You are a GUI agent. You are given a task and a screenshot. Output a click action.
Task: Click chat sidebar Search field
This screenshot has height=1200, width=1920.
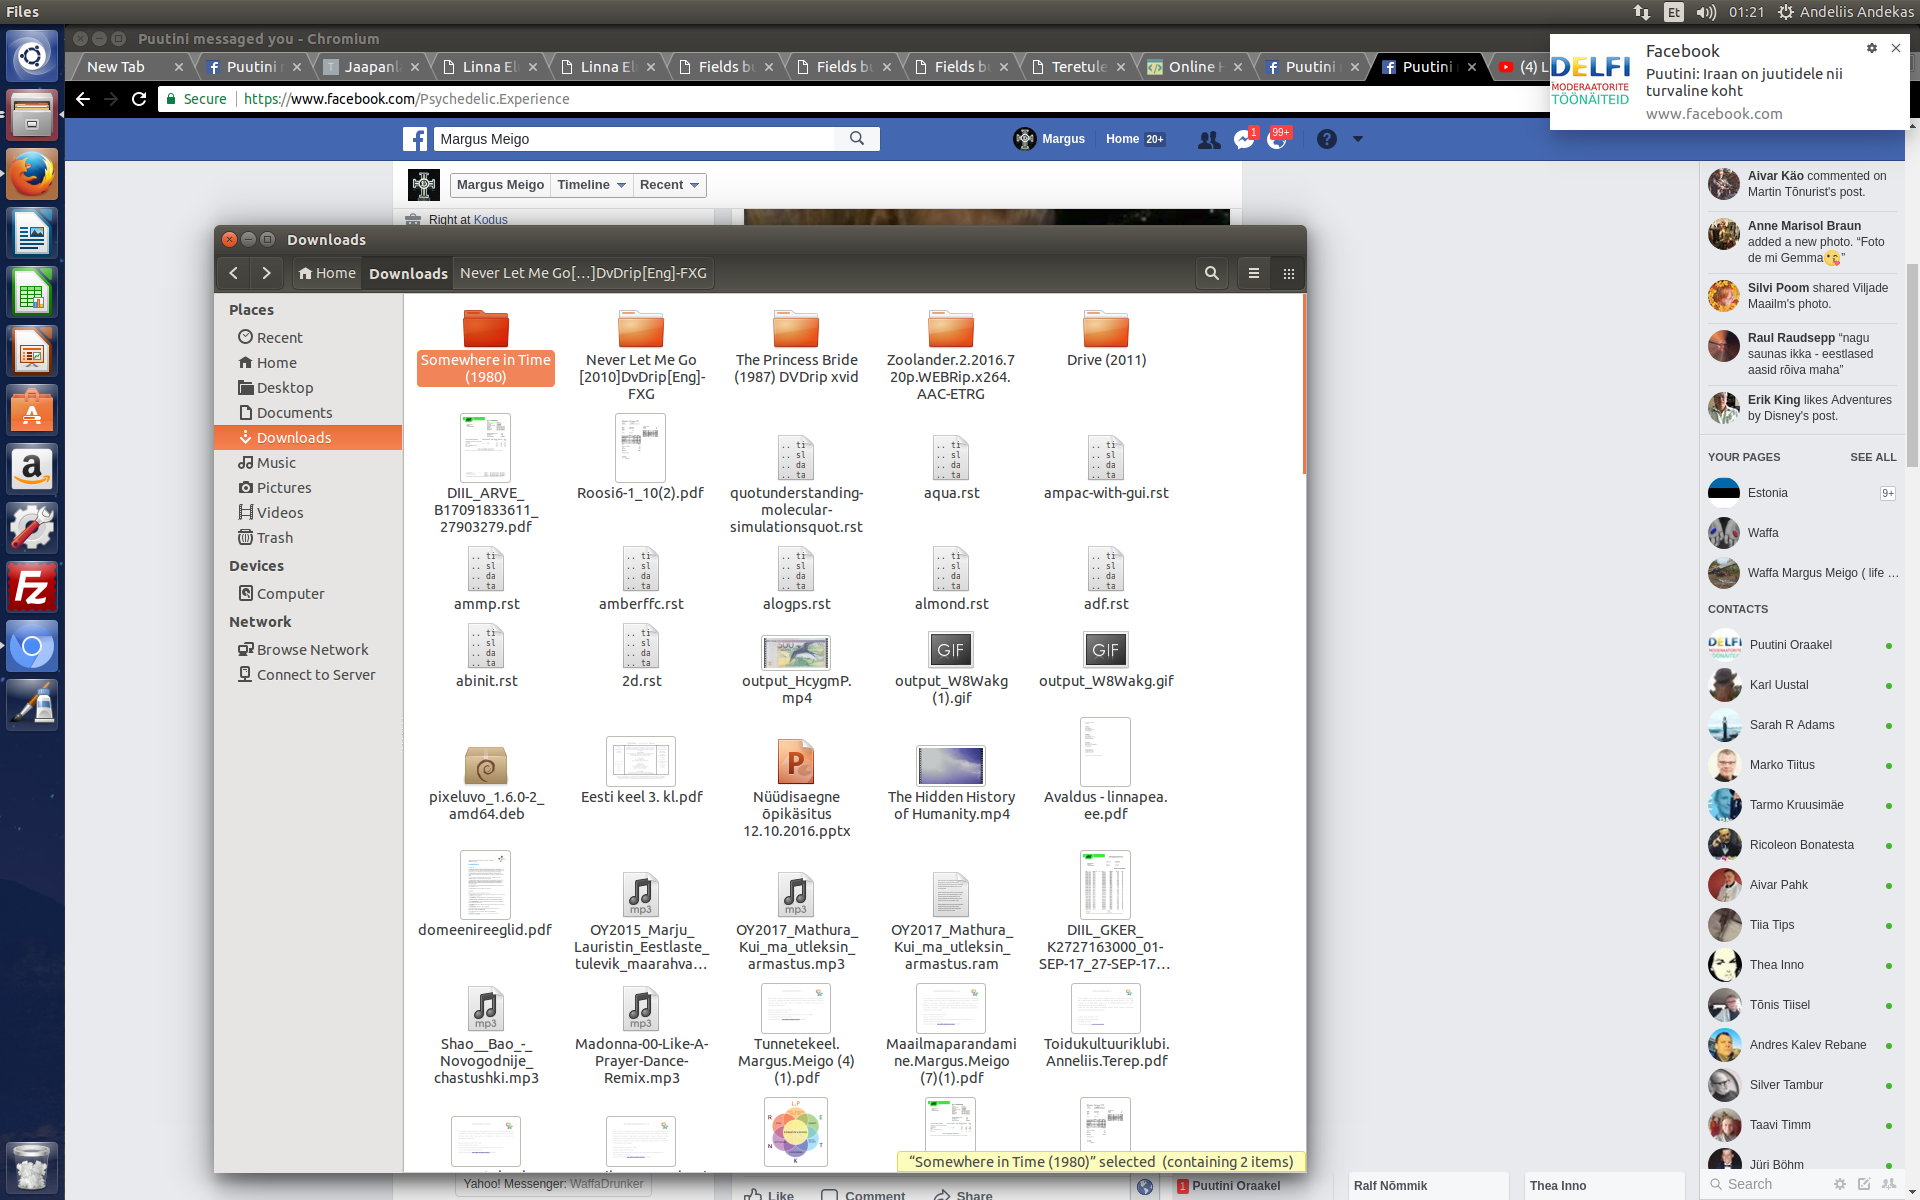[x=1765, y=1184]
